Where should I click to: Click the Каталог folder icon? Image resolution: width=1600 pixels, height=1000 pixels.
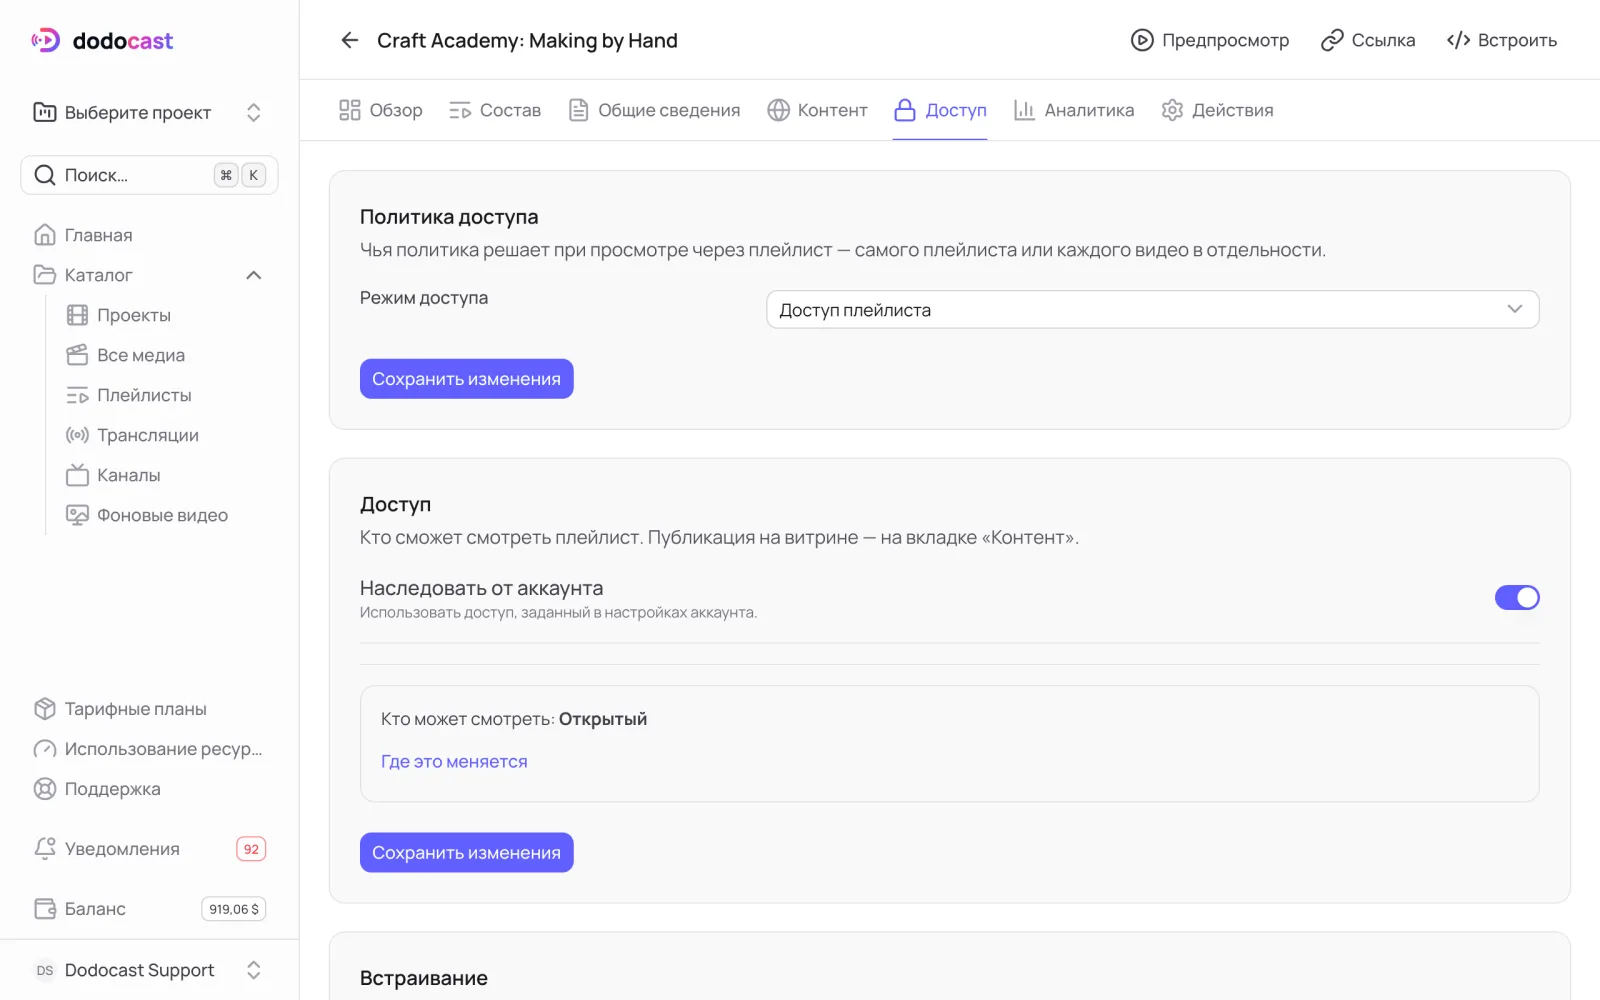tap(45, 275)
